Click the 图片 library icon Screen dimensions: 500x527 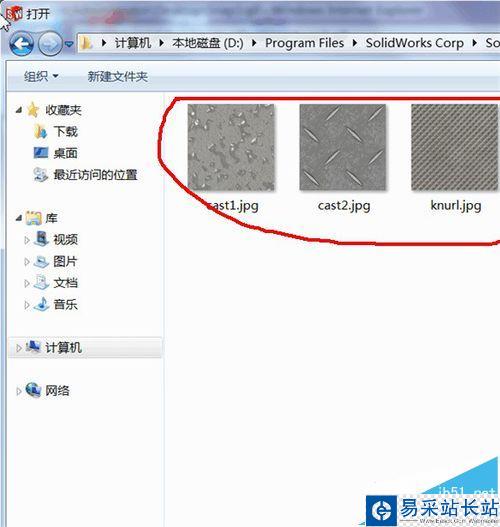pos(41,261)
